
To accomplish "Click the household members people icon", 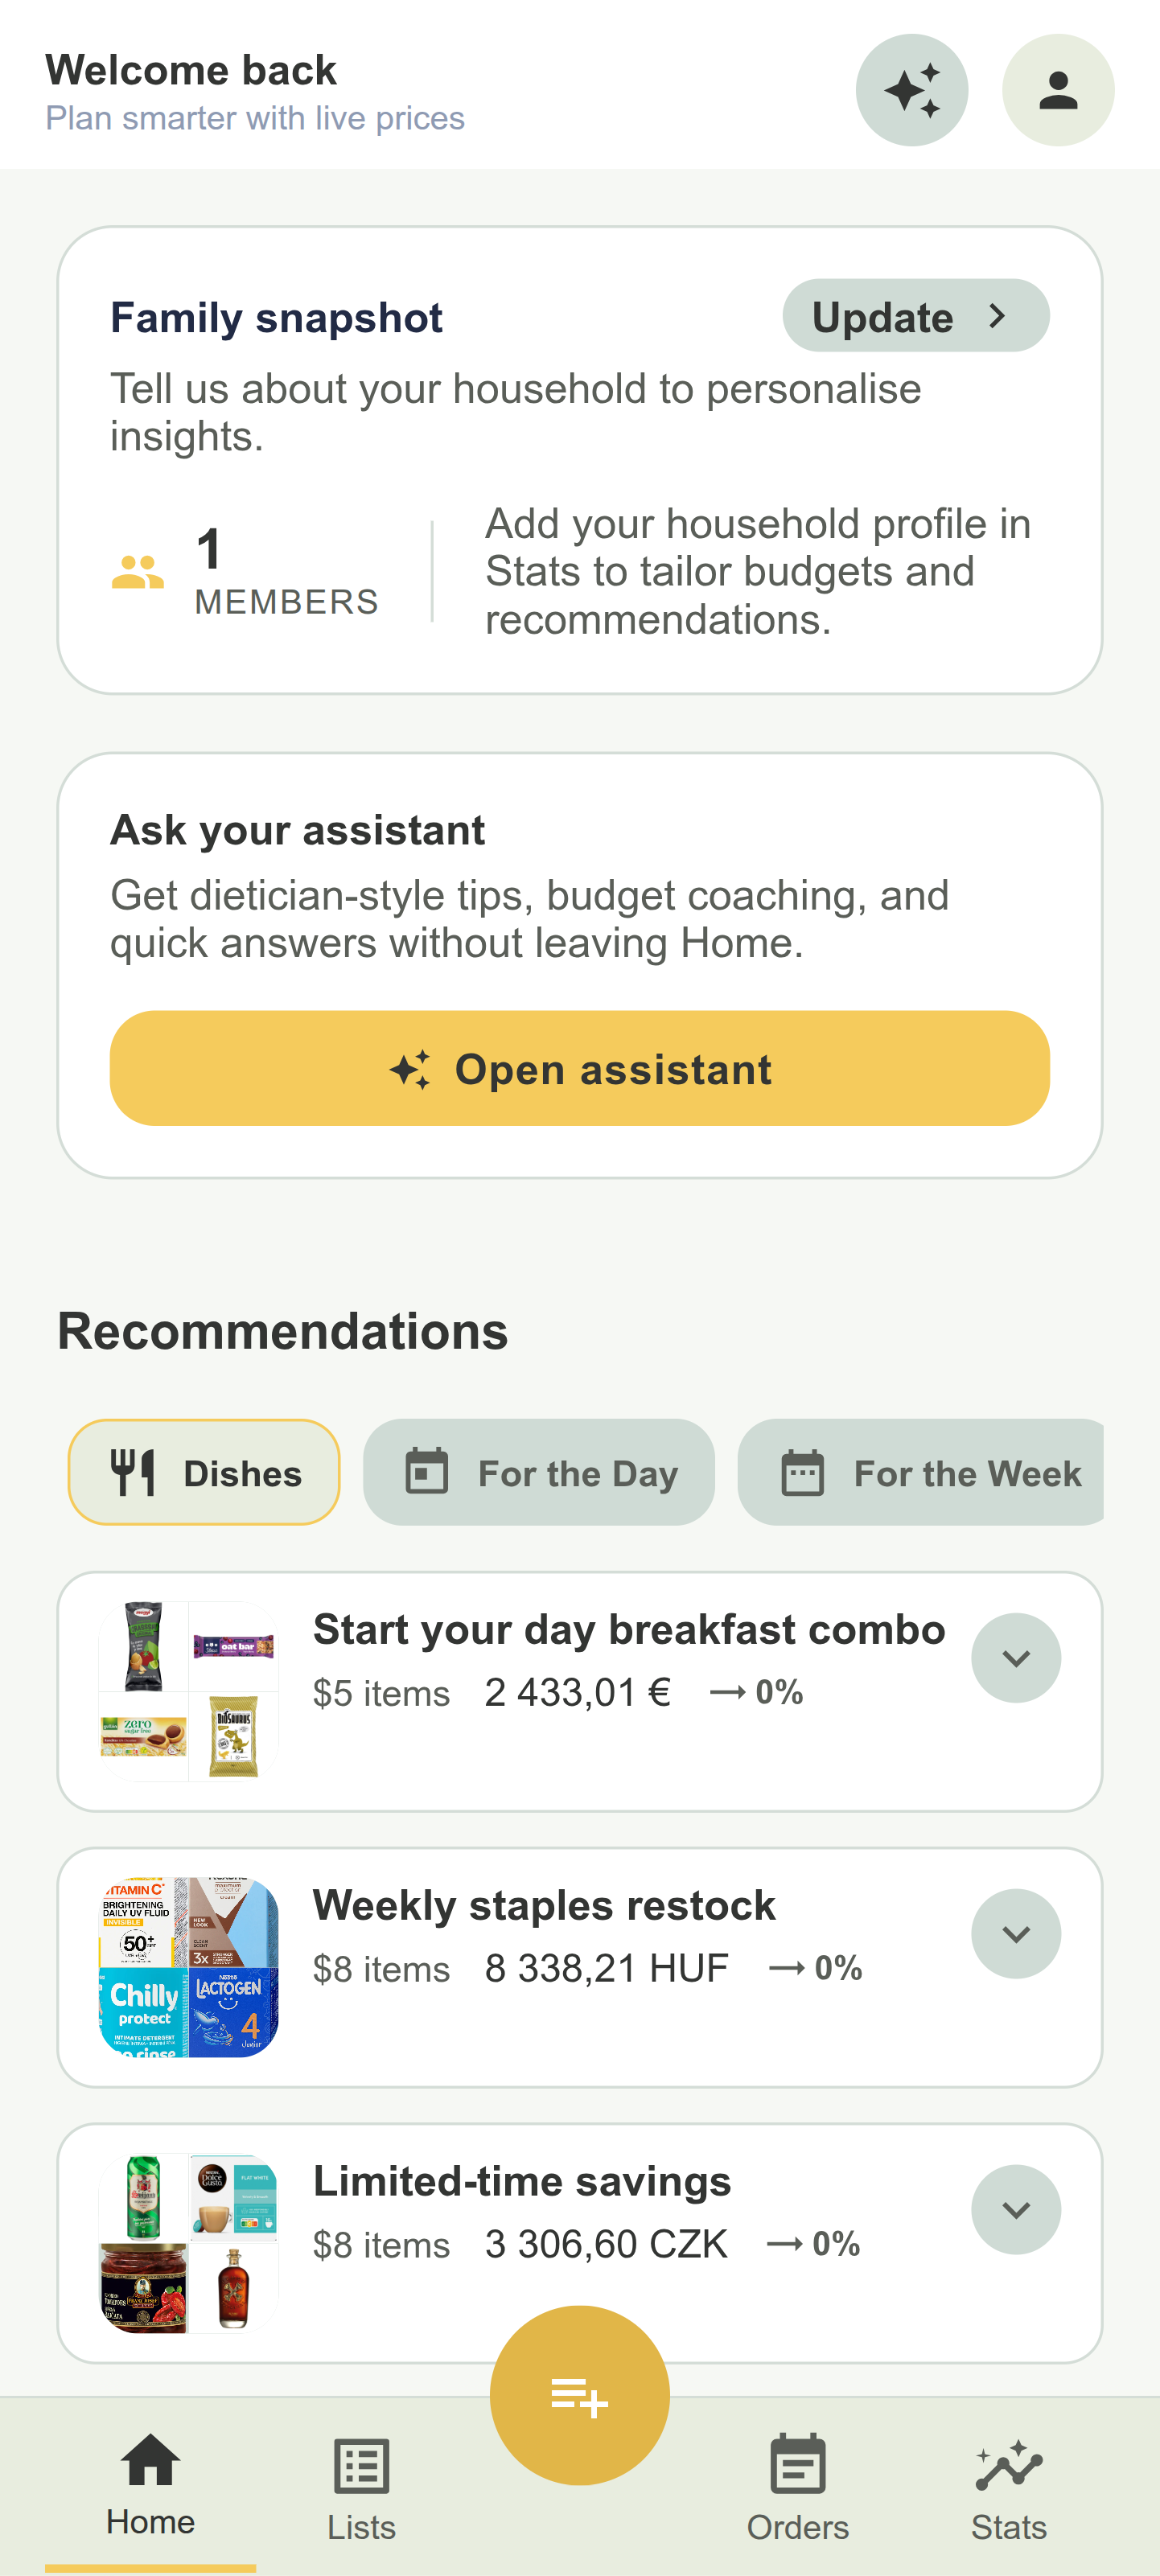I will (x=137, y=572).
